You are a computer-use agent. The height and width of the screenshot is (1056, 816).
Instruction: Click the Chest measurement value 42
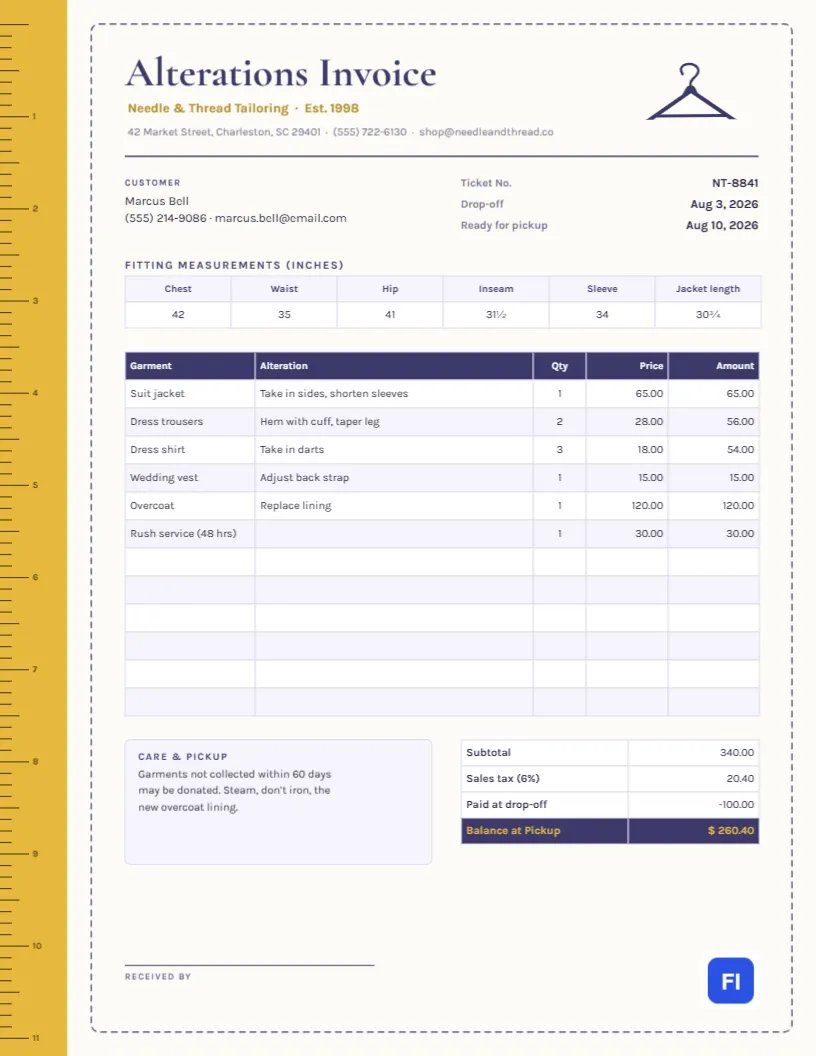[x=178, y=315]
